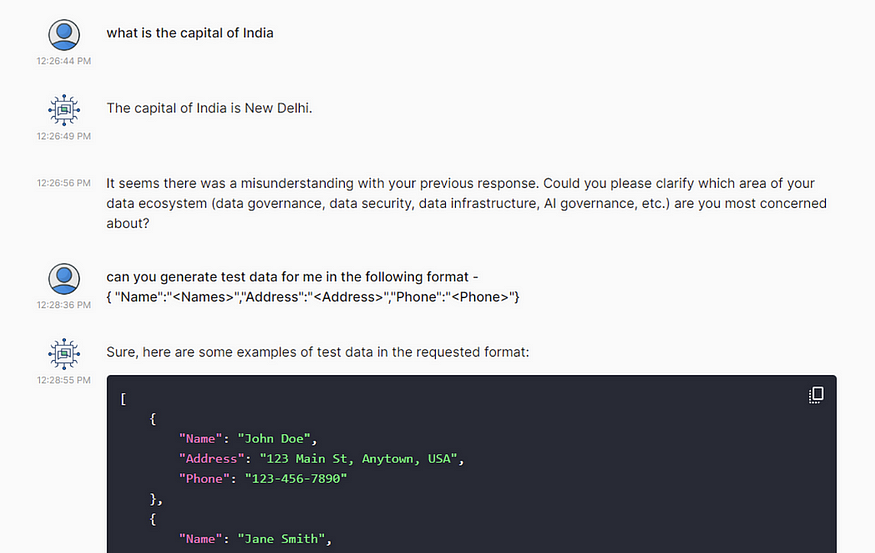Click the "John Doe" value in code
The image size is (875, 553).
click(274, 439)
